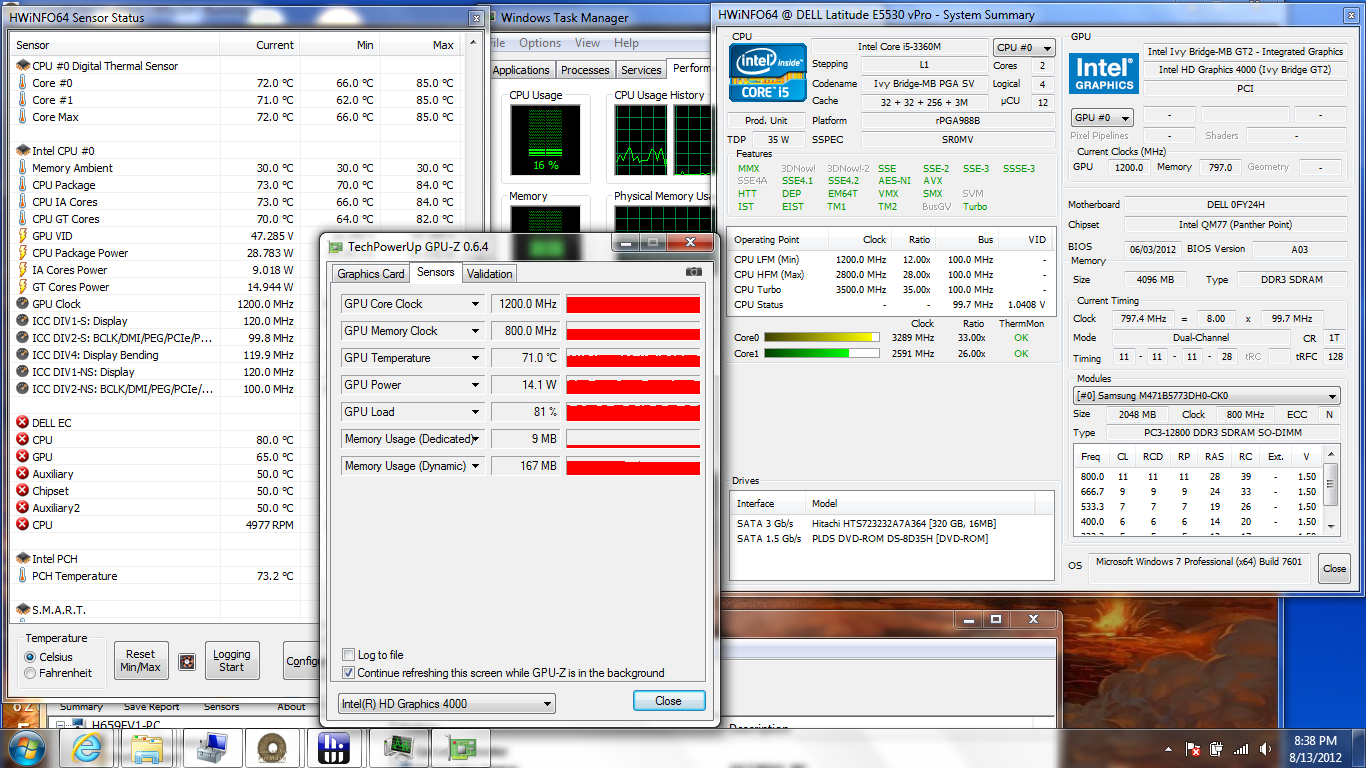Select the Celsius temperature option
Viewport: 1366px width, 768px height.
[x=30, y=657]
